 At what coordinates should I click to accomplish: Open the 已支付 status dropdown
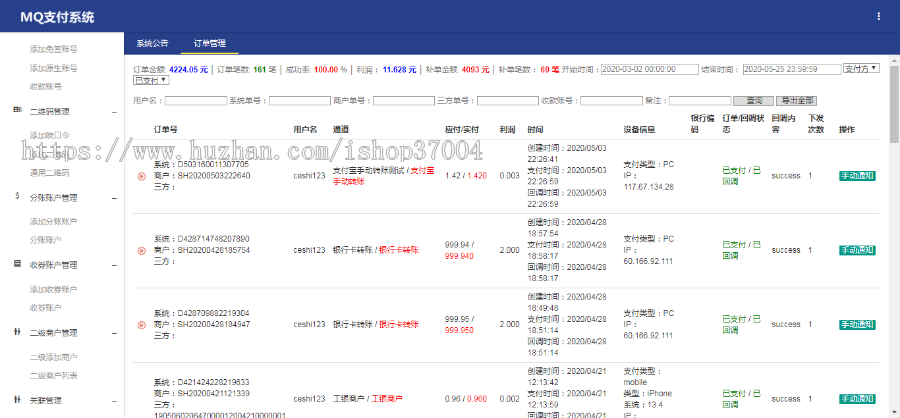click(151, 80)
